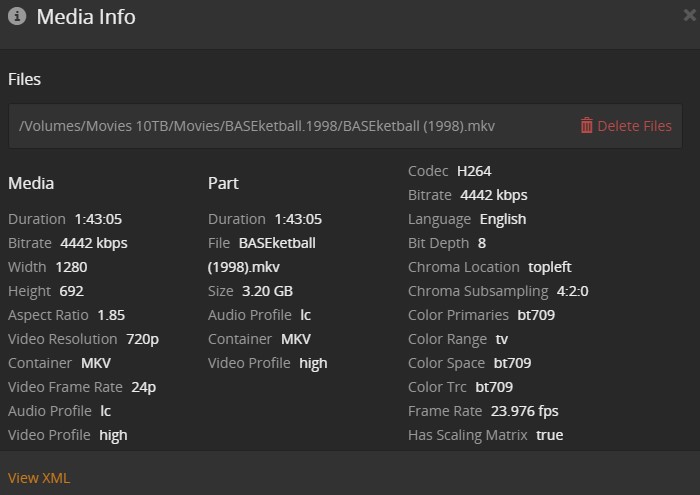Viewport: 700px width, 495px height.
Task: Close the Media Info dialog
Action: click(690, 16)
